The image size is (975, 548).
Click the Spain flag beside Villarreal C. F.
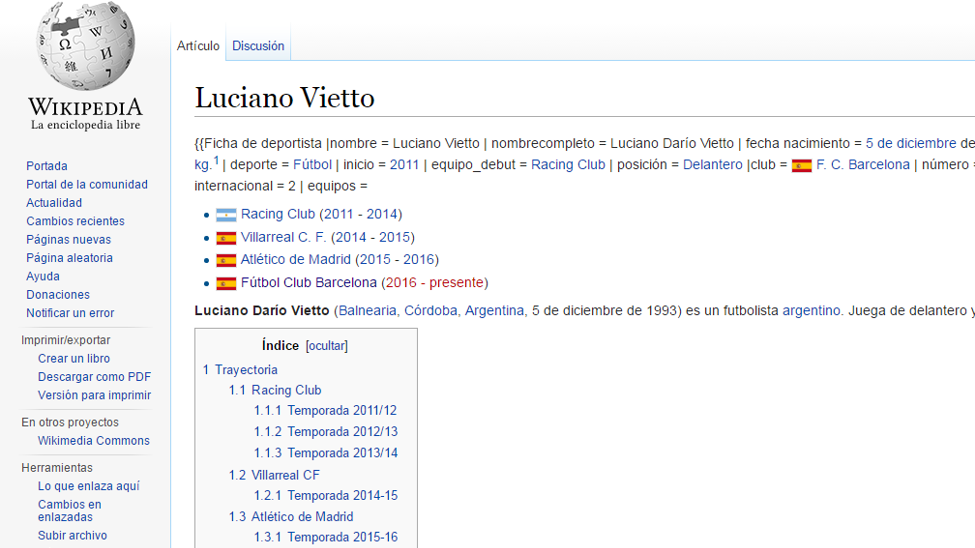tap(227, 238)
